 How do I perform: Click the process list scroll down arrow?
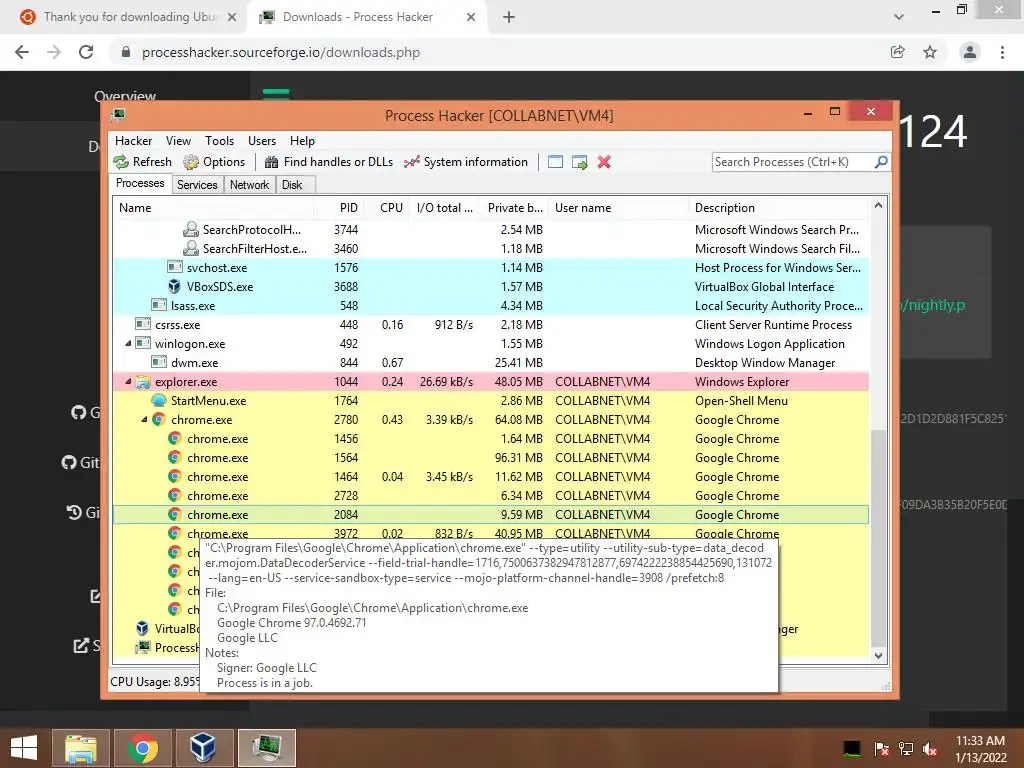pyautogui.click(x=878, y=655)
